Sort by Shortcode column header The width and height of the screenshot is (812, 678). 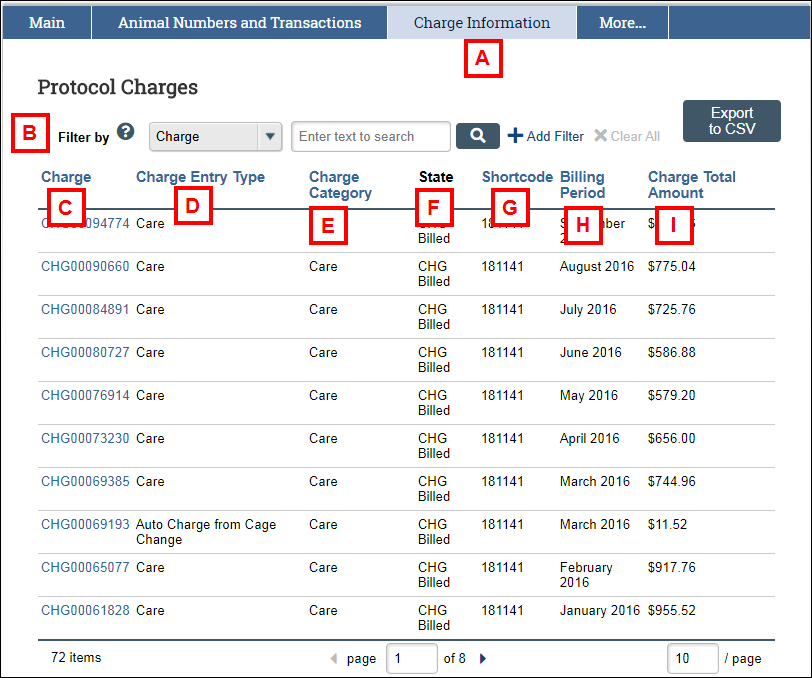click(x=517, y=177)
